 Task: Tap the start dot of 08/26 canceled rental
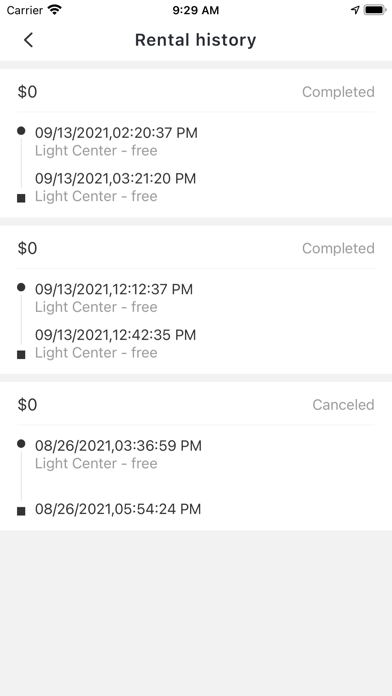pos(21,443)
